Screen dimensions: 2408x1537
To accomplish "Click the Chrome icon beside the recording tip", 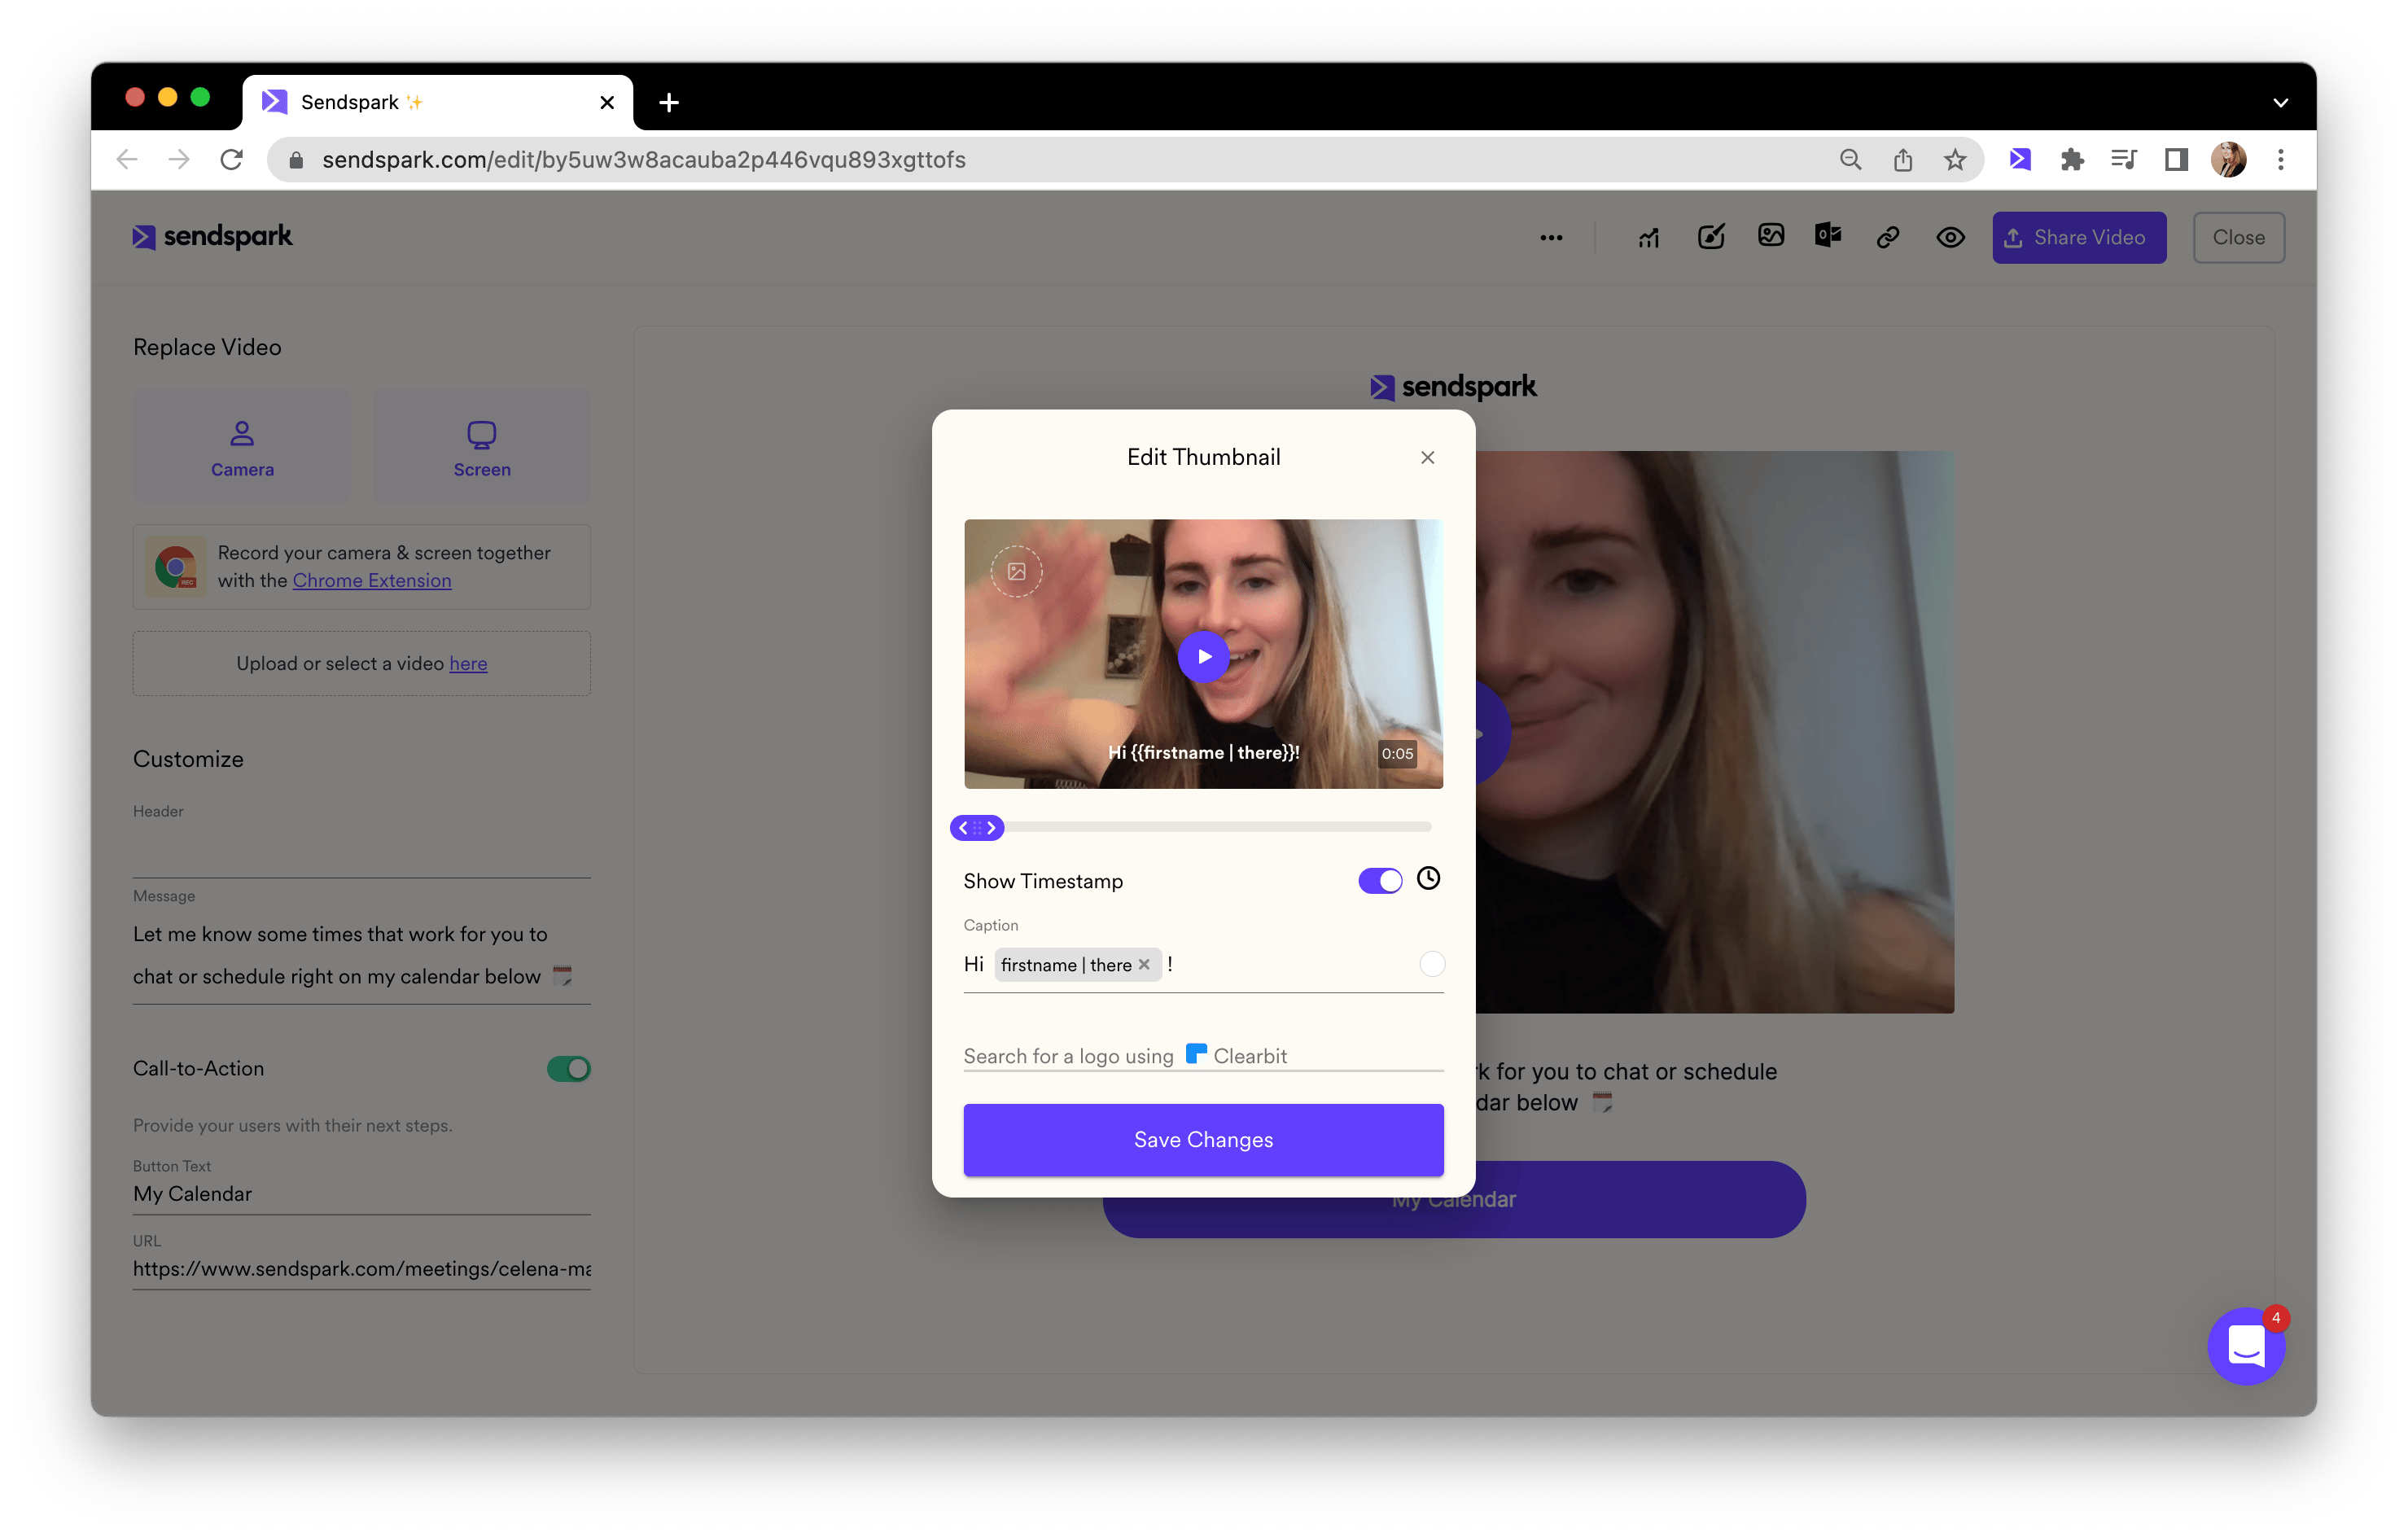I will pos(176,567).
